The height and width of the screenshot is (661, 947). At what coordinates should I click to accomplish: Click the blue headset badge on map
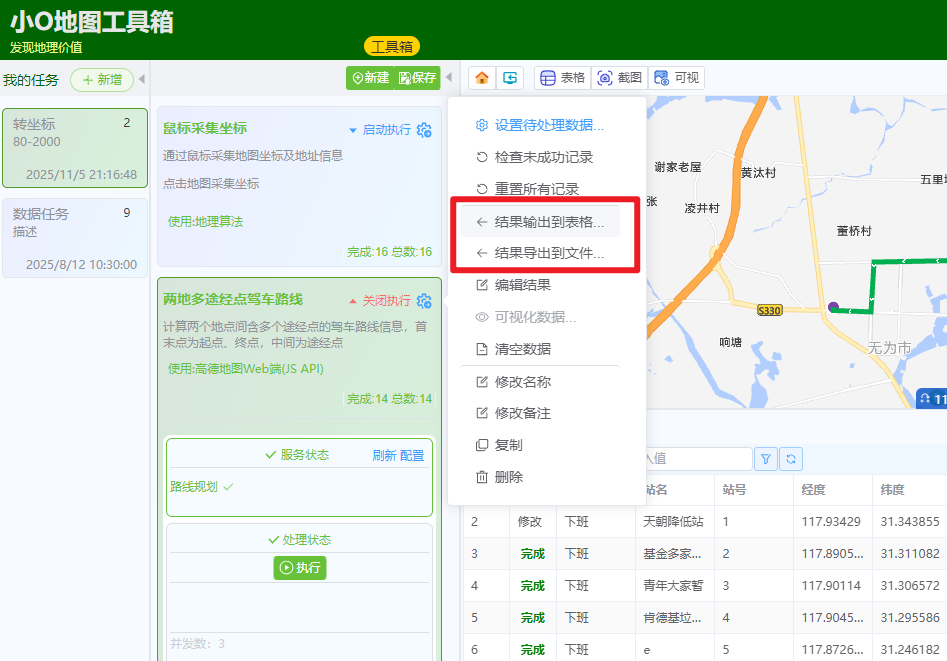point(931,399)
